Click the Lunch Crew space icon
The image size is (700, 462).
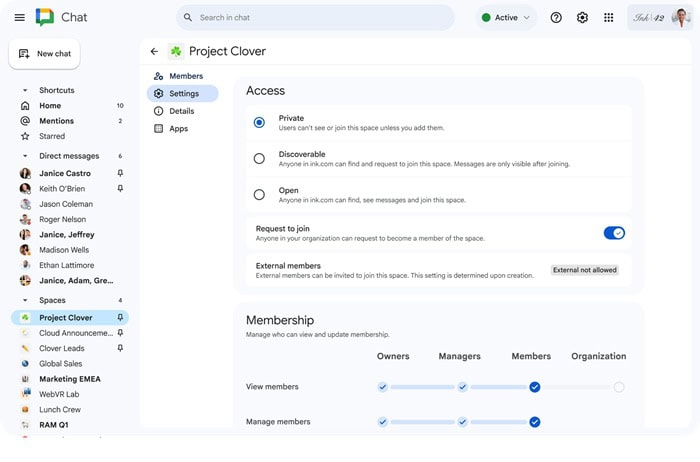click(25, 409)
